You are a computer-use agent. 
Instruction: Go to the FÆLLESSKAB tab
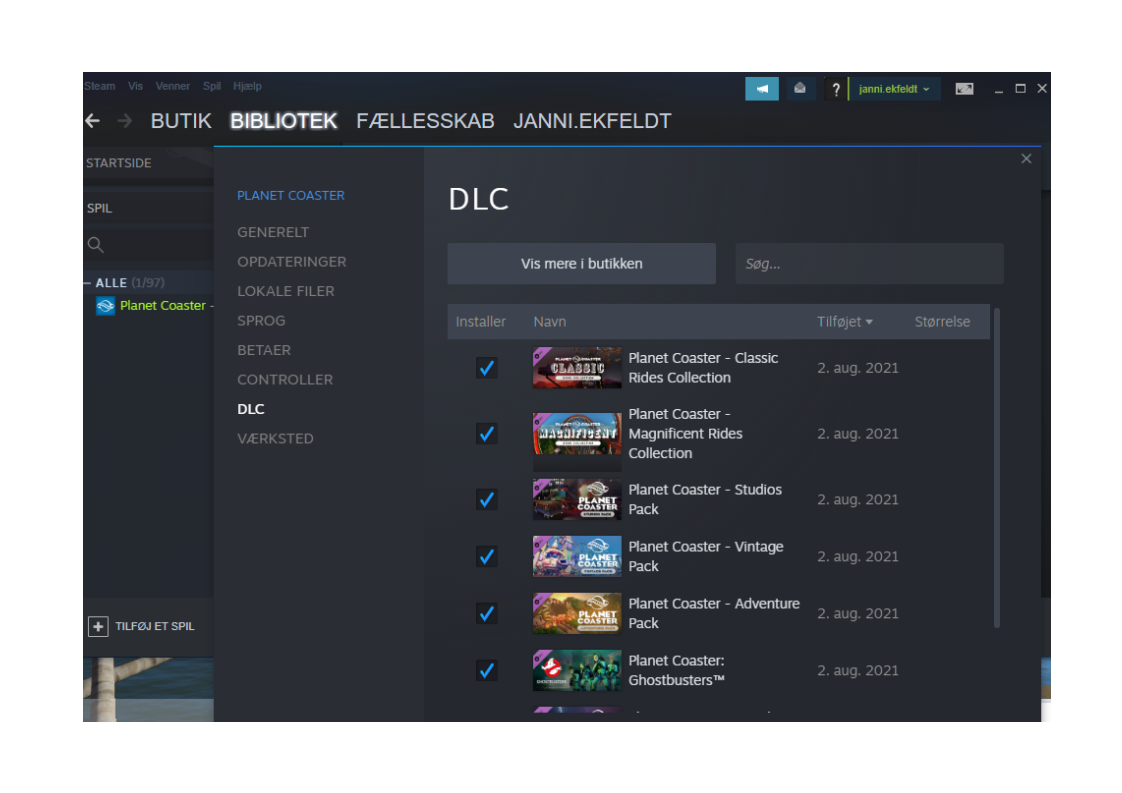point(425,121)
